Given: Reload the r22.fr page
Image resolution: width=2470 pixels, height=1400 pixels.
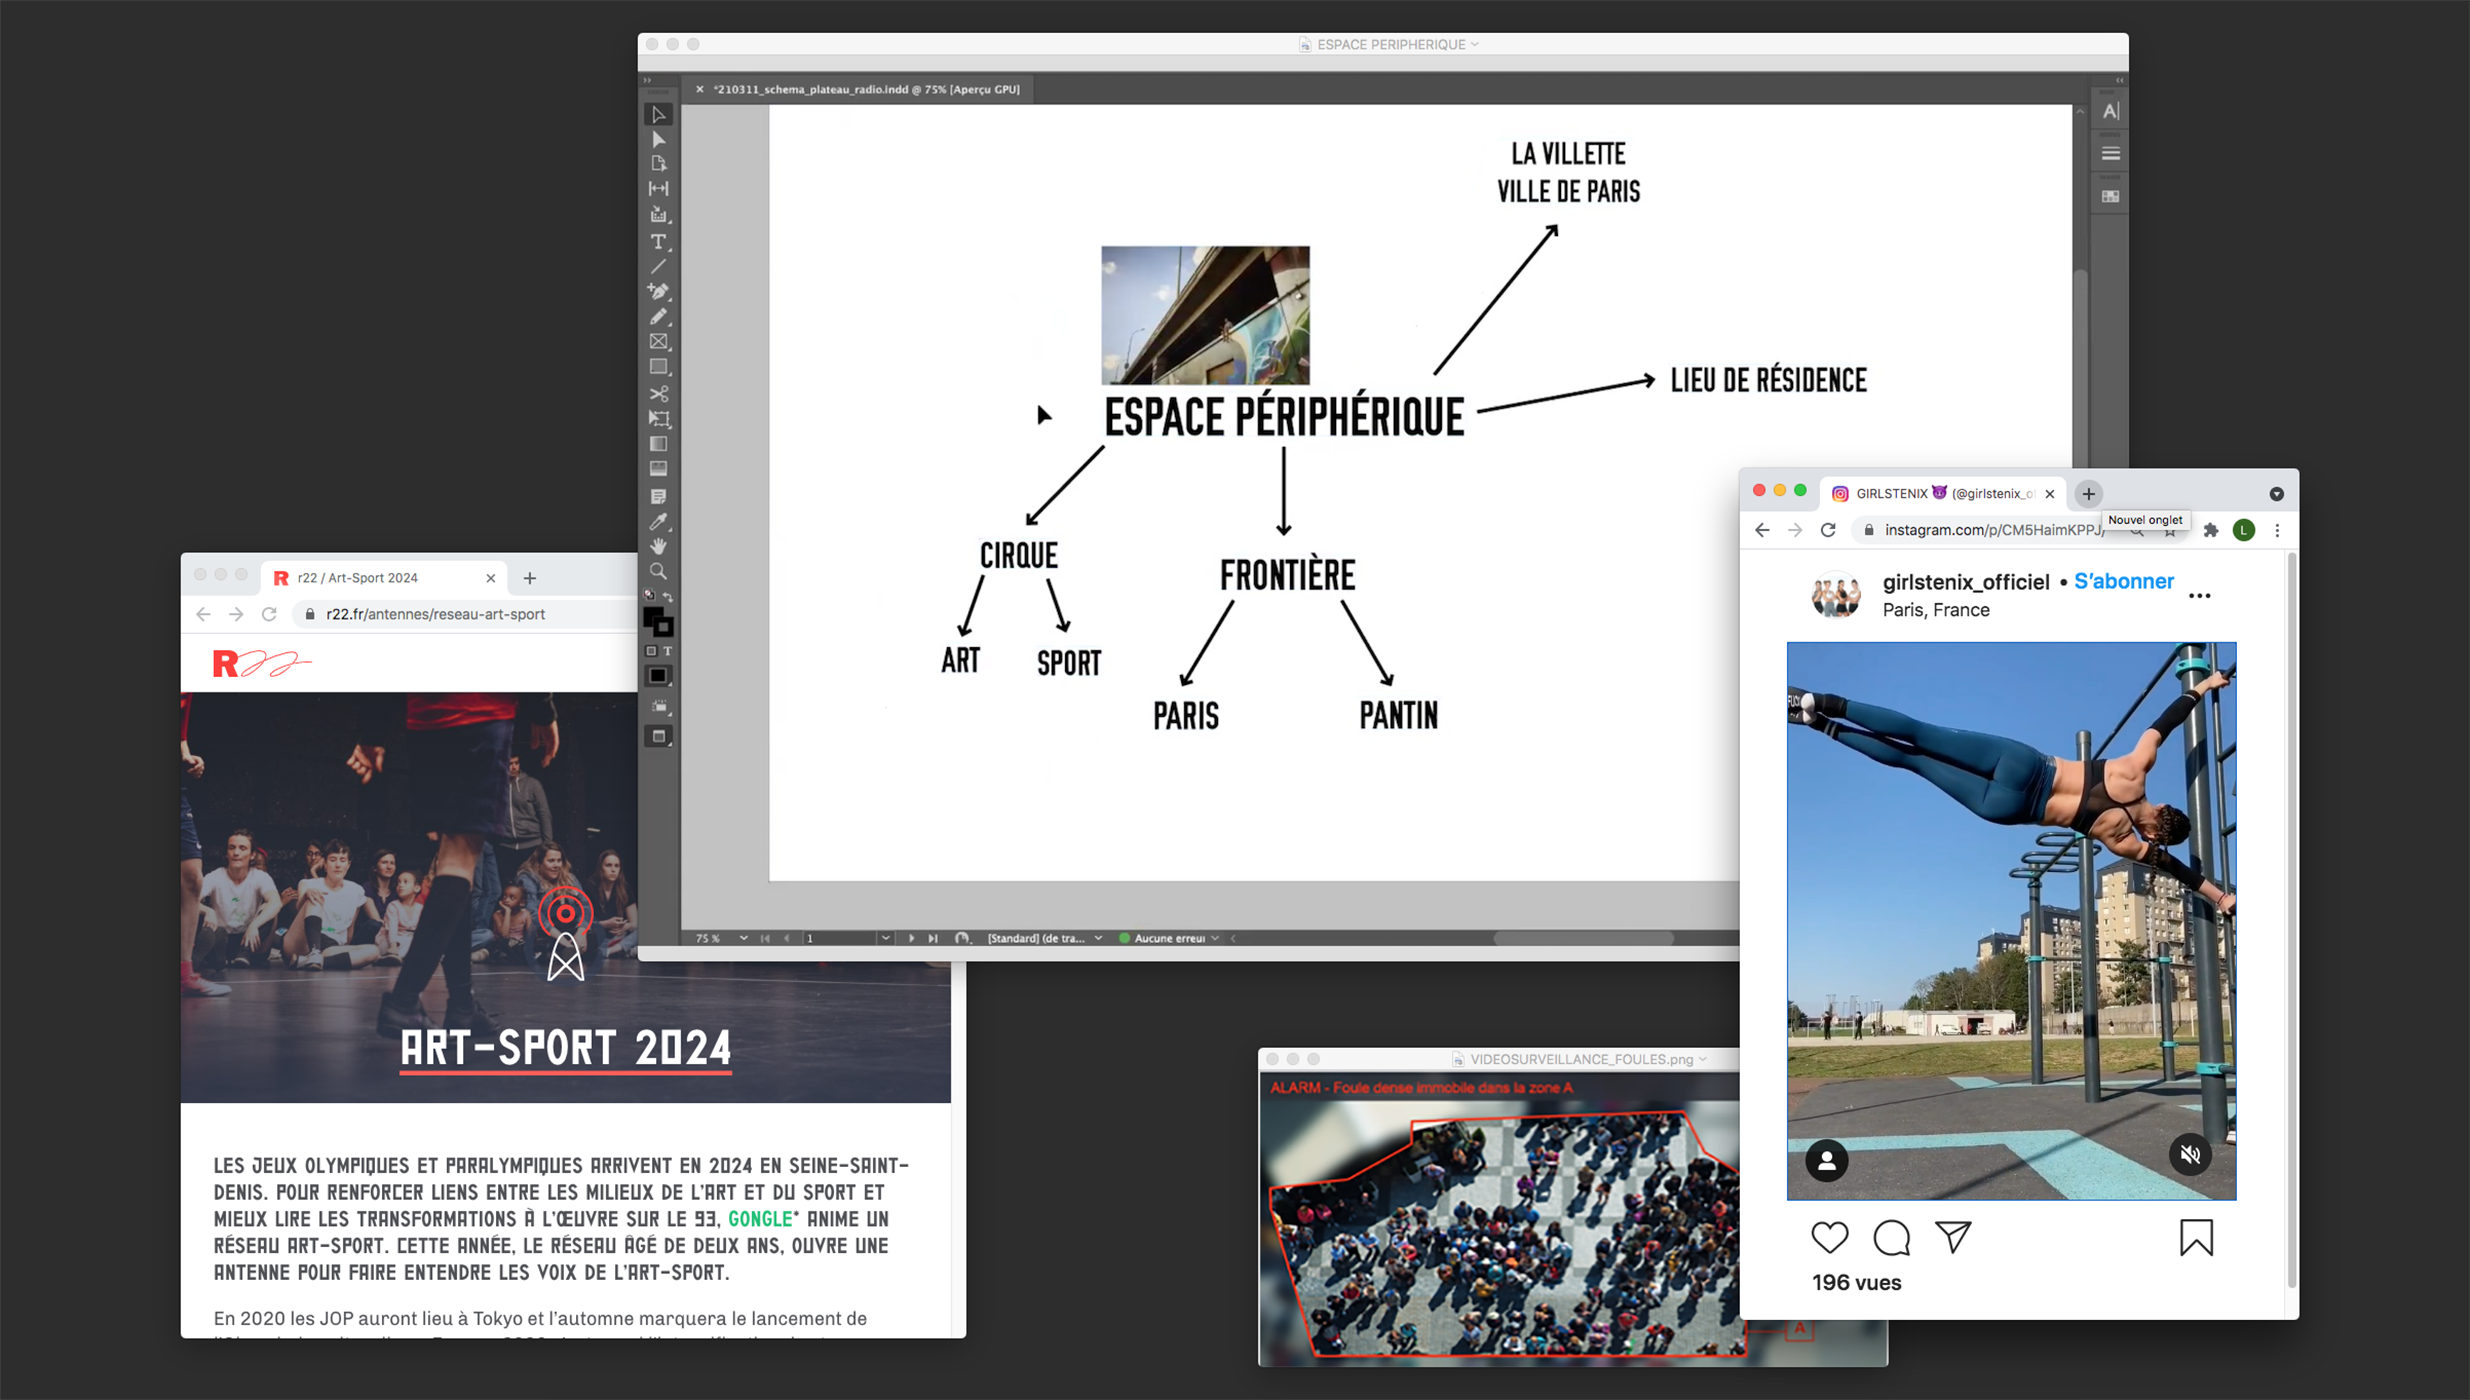Looking at the screenshot, I should click(x=269, y=614).
